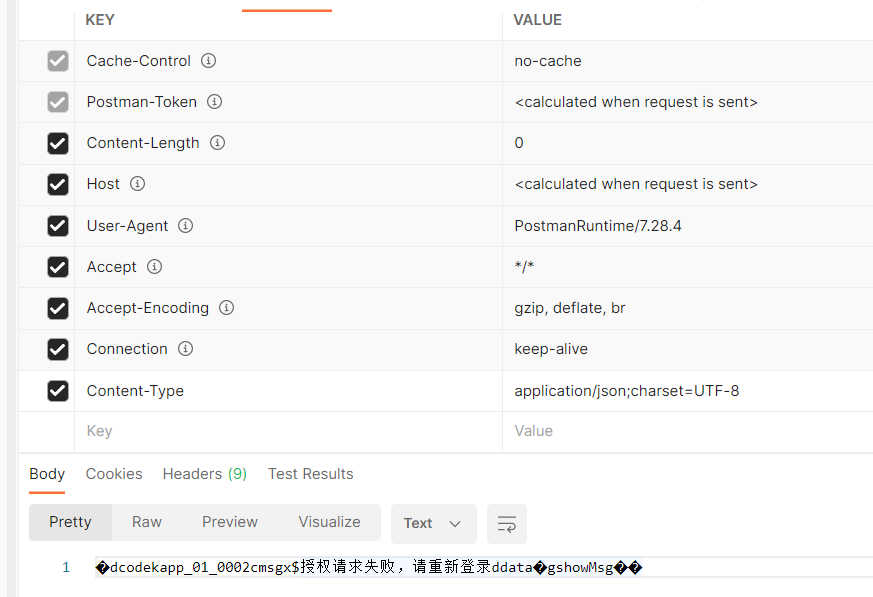
Task: Show info for Accept header
Action: [x=154, y=267]
